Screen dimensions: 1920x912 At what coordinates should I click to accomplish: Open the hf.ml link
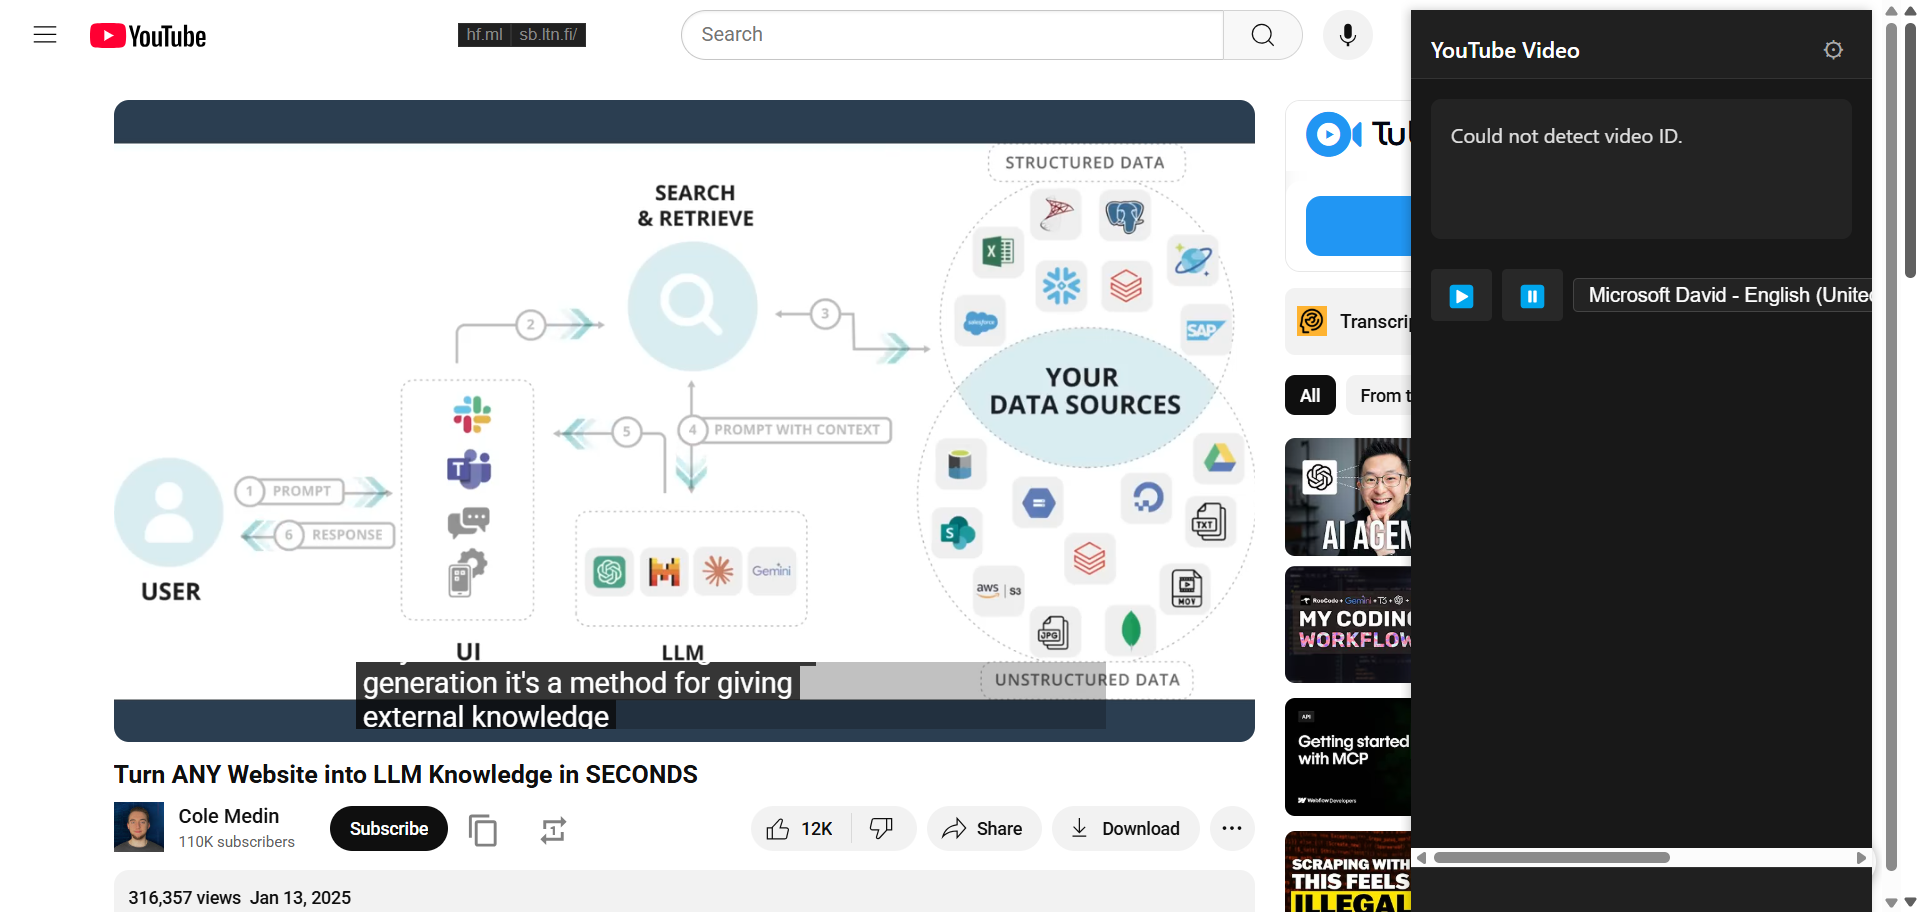[x=484, y=35]
